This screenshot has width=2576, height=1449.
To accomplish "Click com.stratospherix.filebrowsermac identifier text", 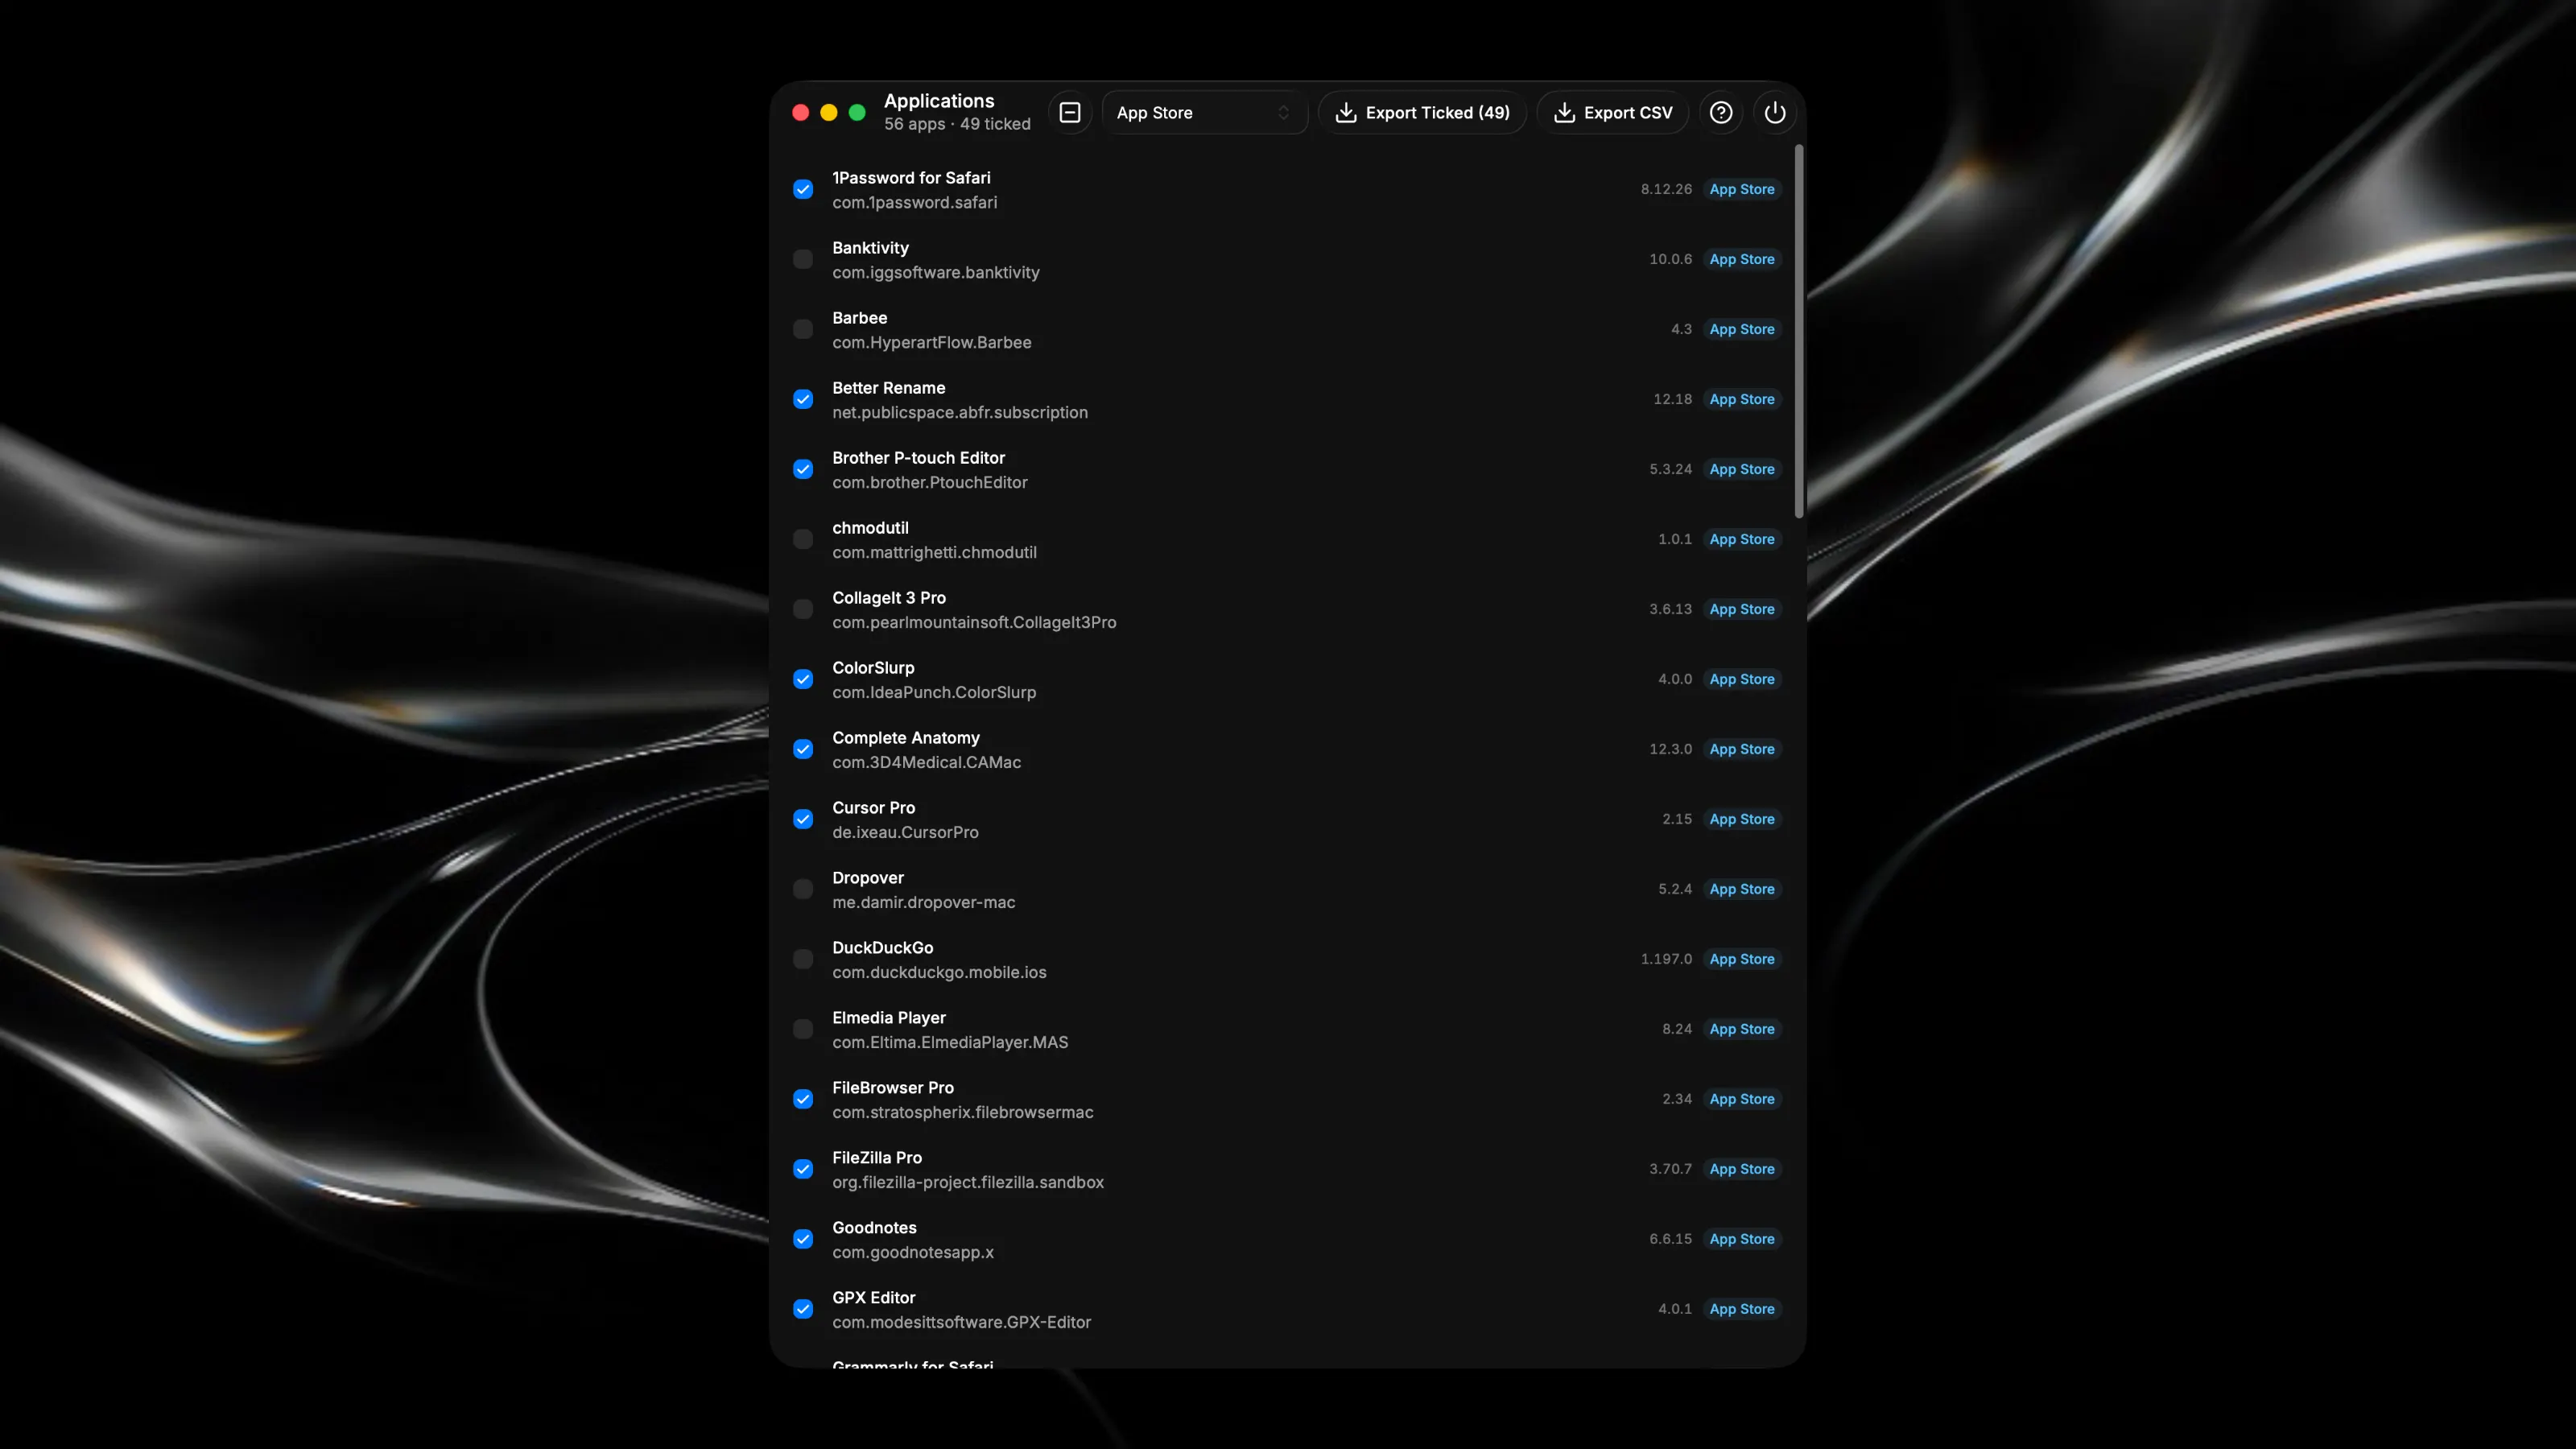I will coord(963,1112).
